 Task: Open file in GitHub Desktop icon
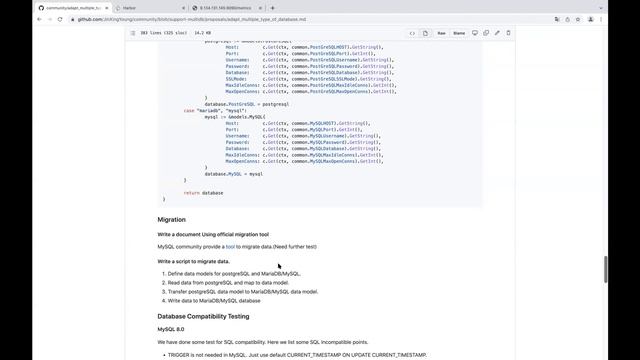(x=475, y=33)
